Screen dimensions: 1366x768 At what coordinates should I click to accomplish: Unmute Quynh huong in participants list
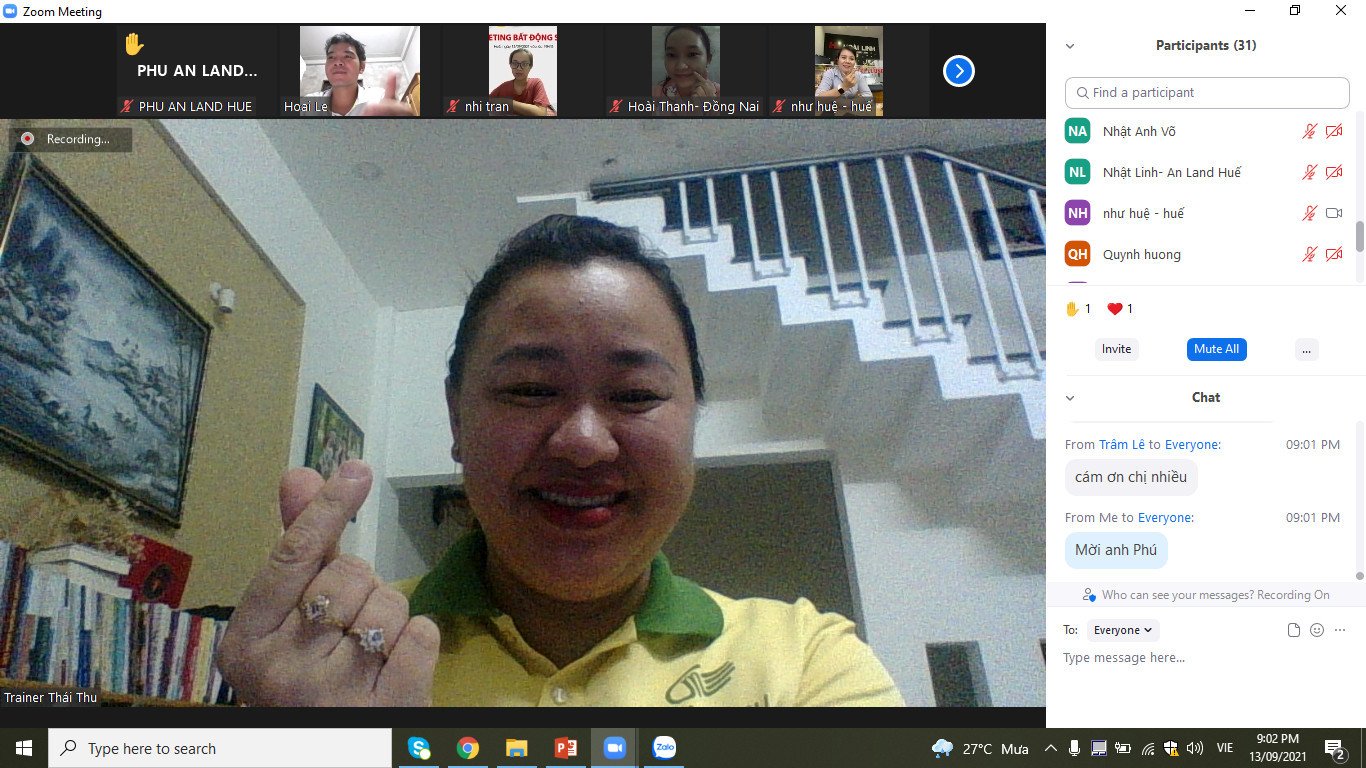(x=1309, y=254)
